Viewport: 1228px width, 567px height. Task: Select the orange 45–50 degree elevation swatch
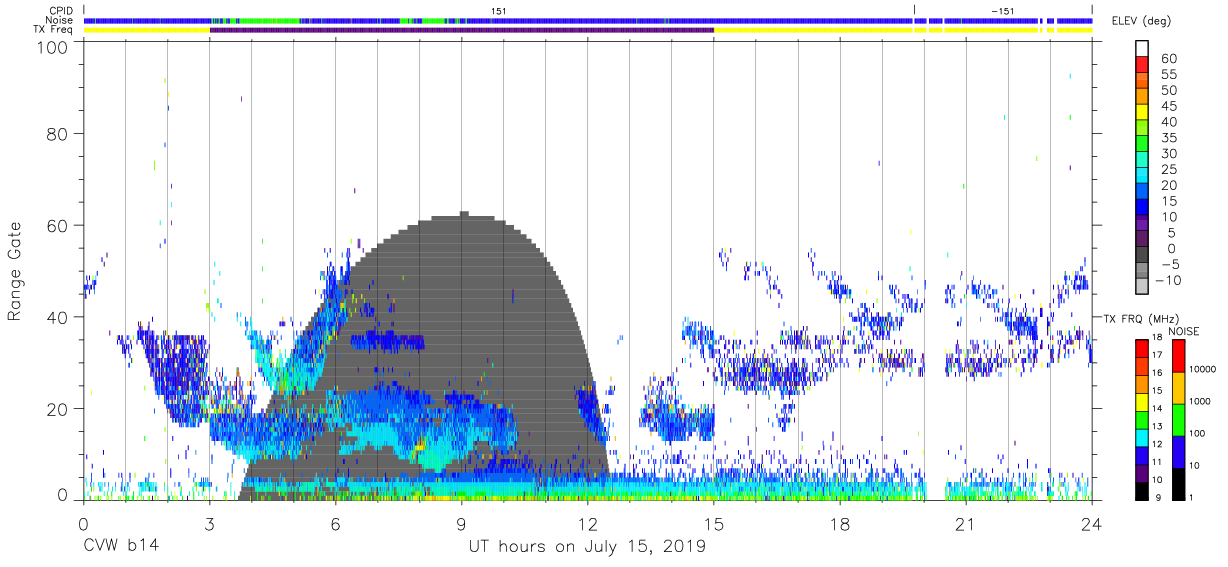point(1142,96)
